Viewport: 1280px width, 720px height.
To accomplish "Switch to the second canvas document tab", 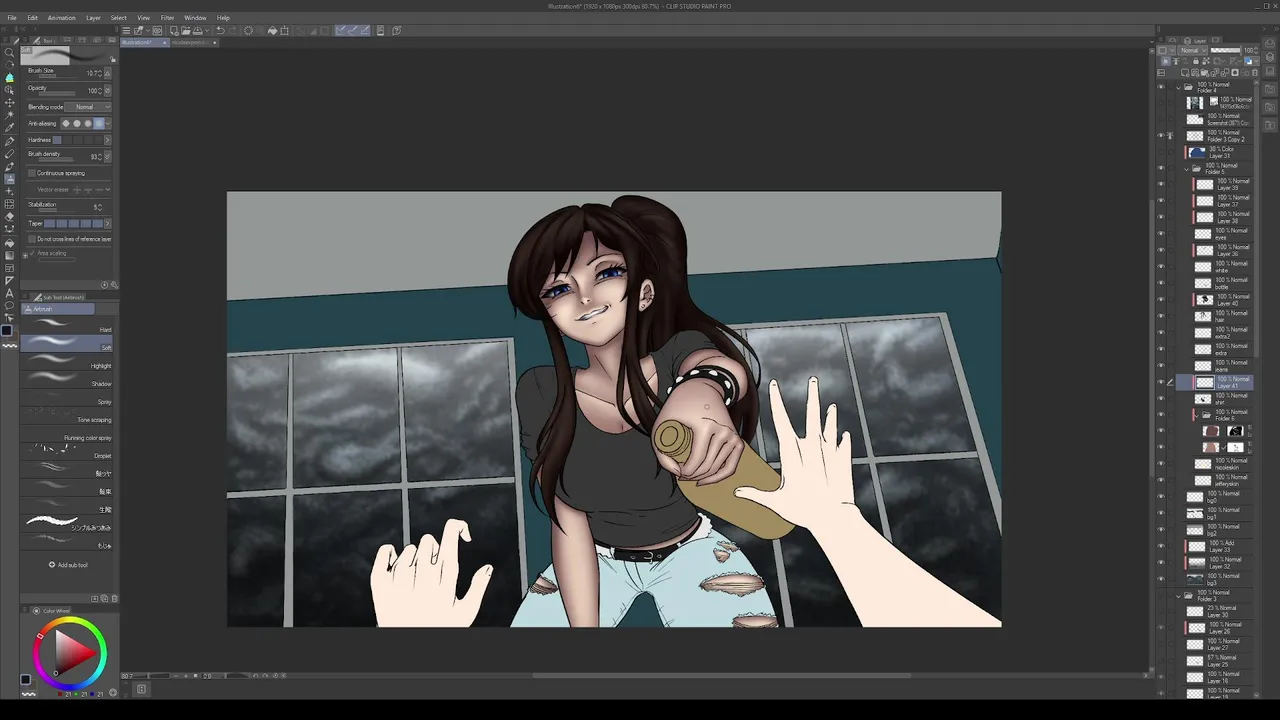I will (193, 43).
